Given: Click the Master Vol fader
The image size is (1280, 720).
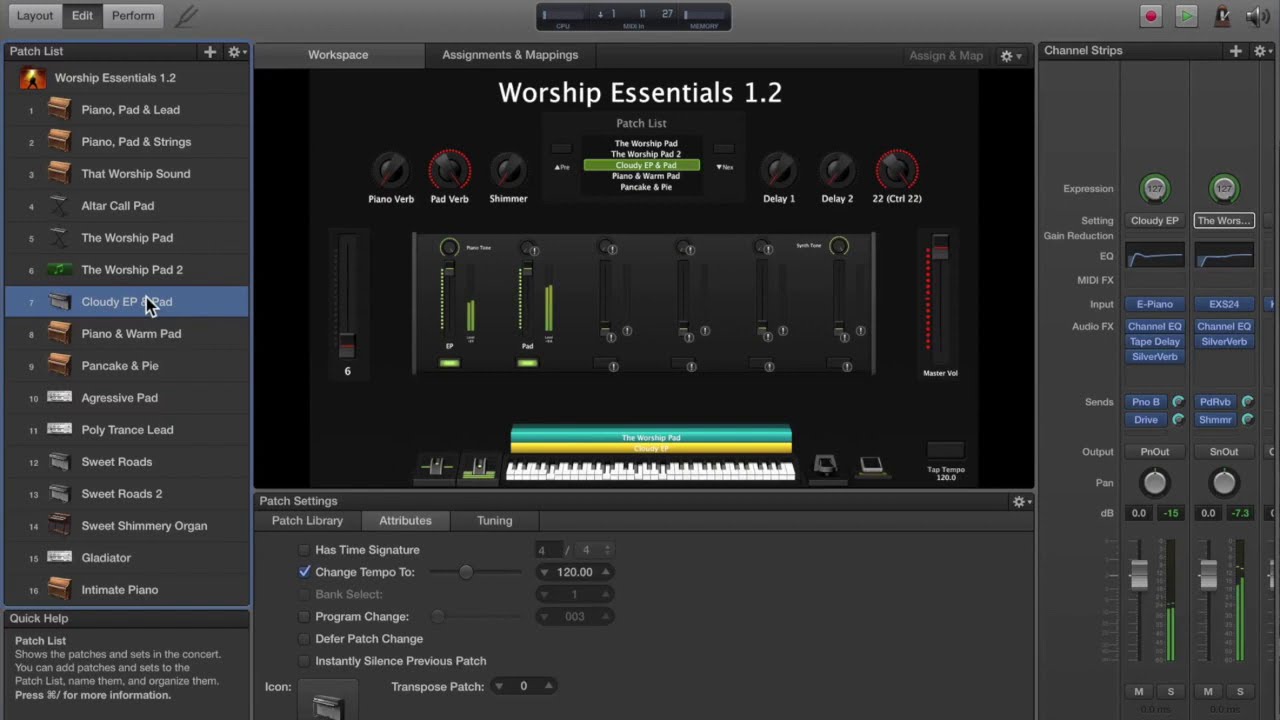Looking at the screenshot, I should point(940,246).
